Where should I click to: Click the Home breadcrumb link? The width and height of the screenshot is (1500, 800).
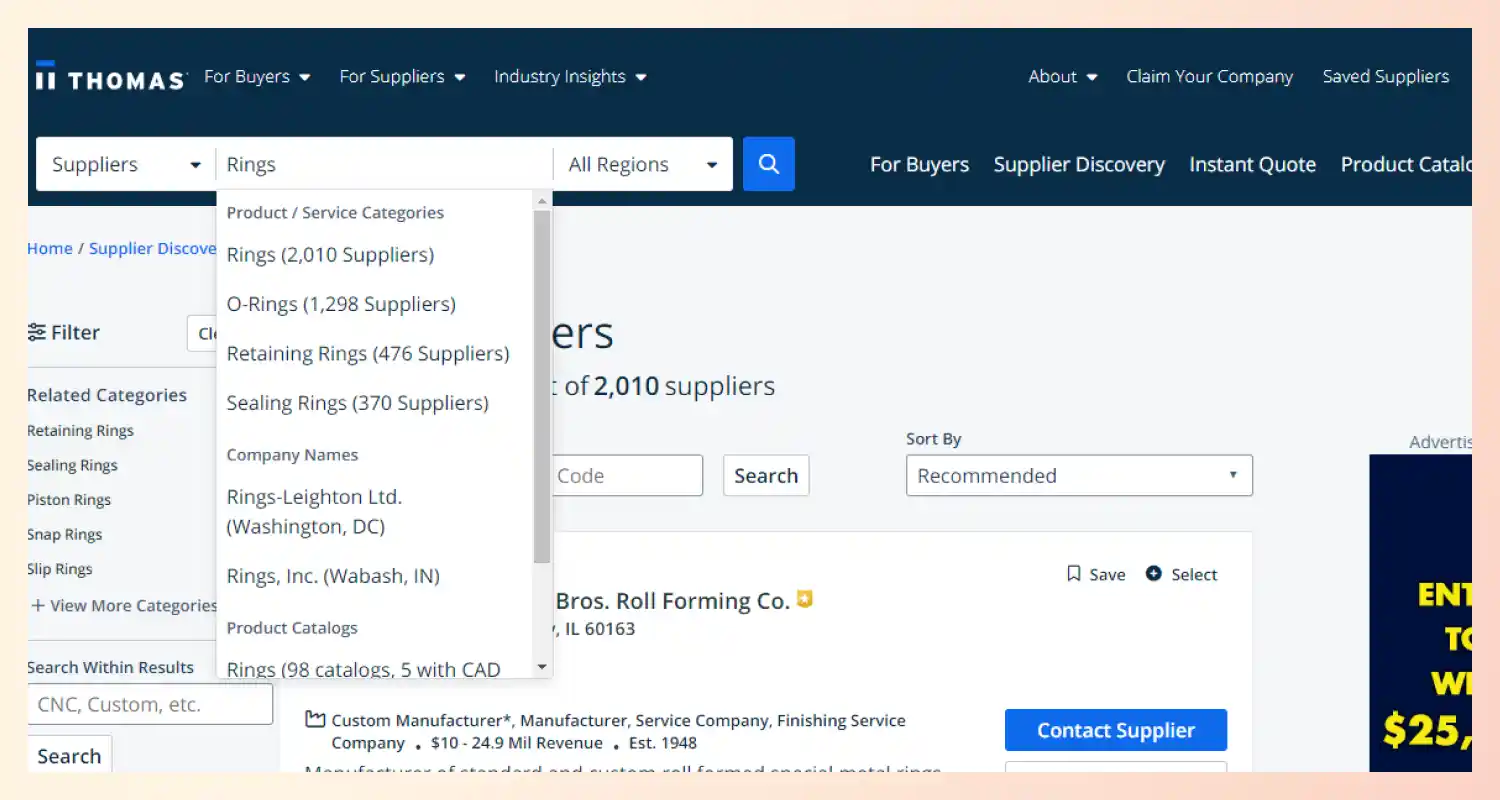pyautogui.click(x=50, y=248)
